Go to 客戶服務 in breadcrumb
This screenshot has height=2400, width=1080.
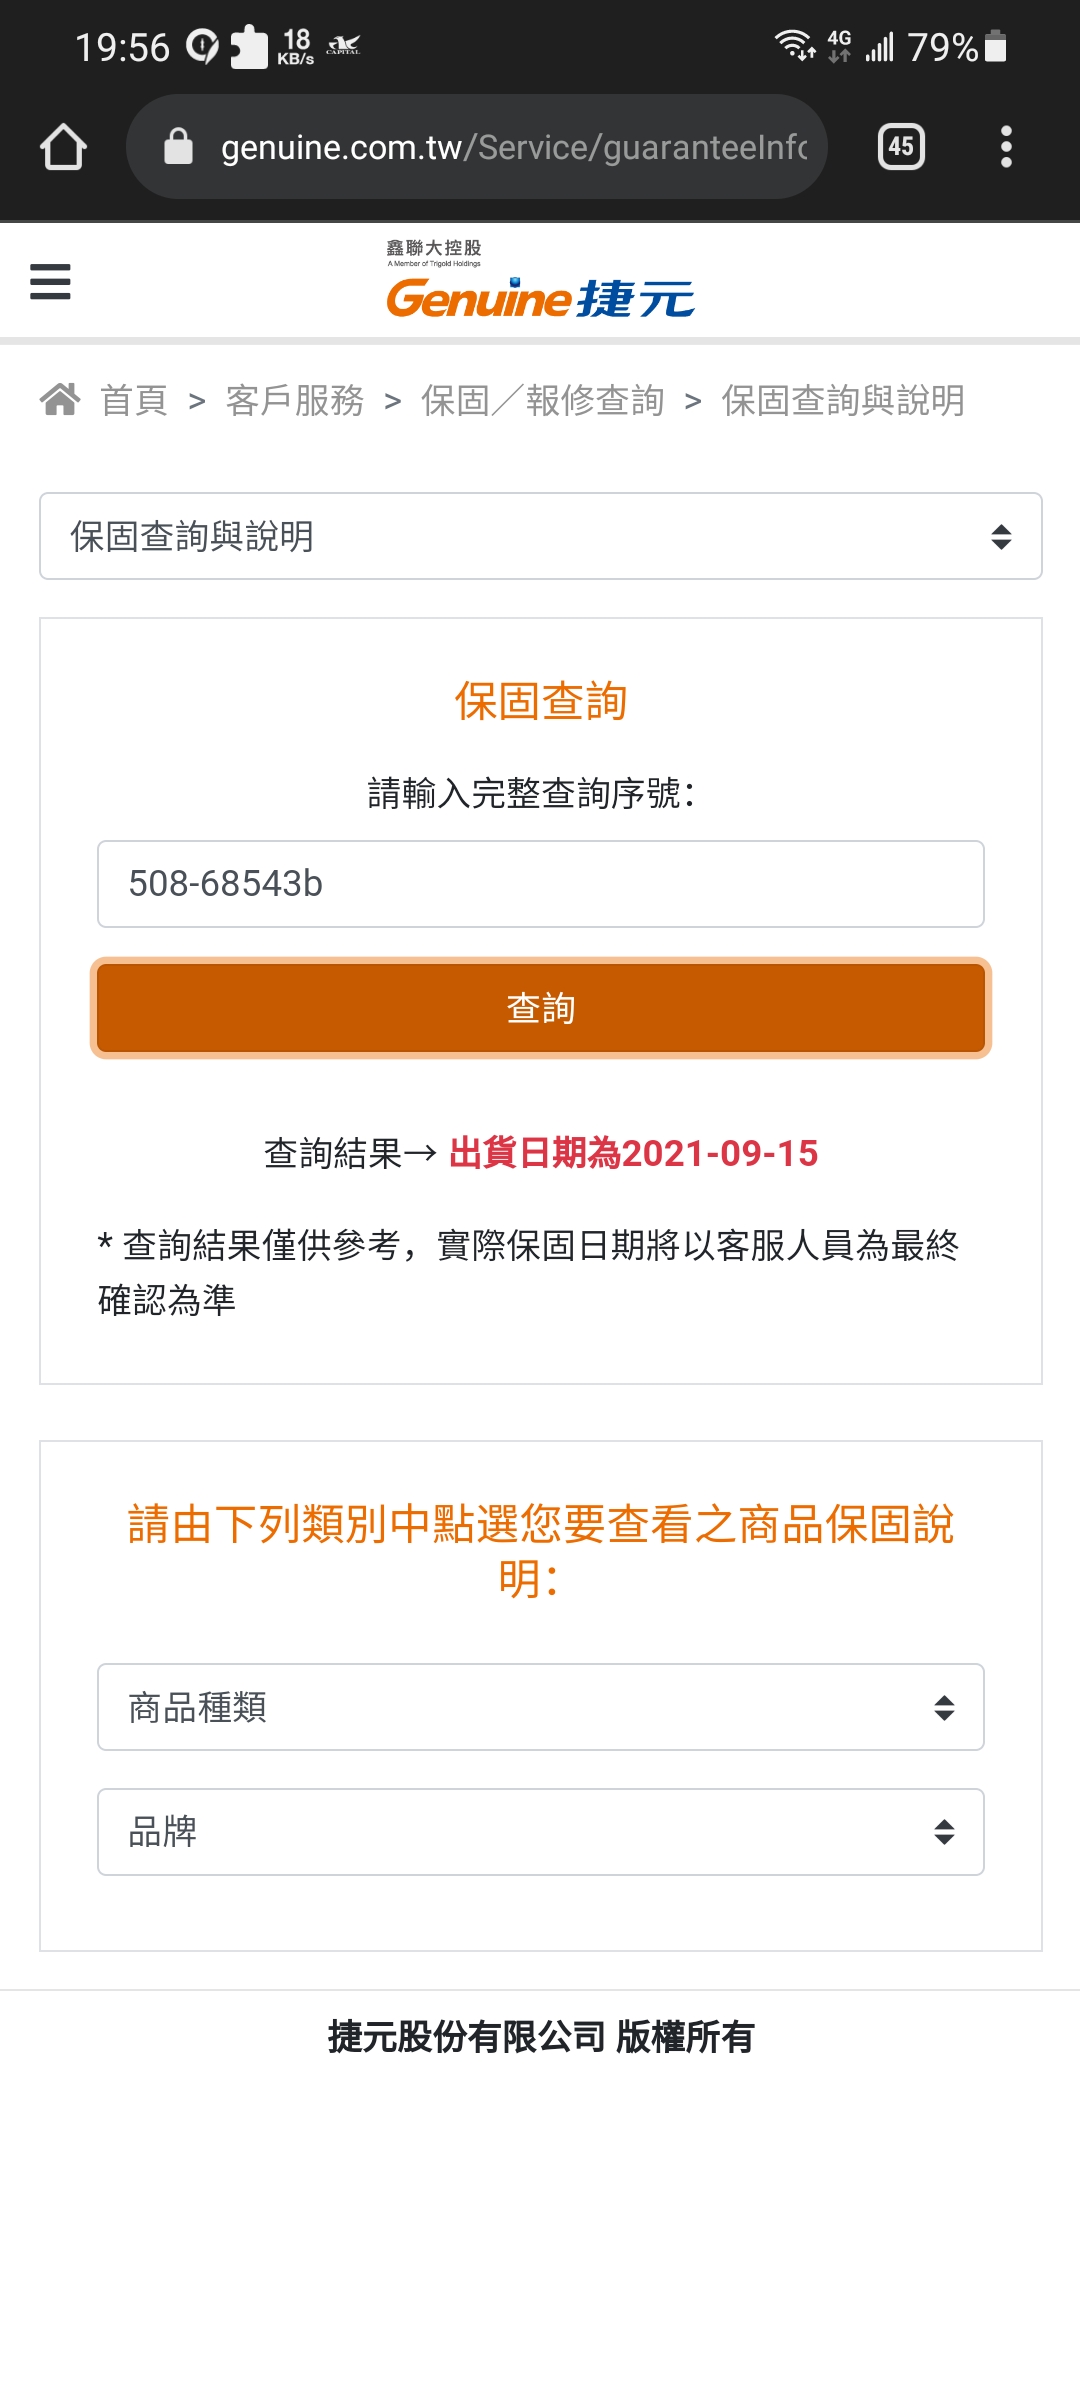click(x=295, y=400)
